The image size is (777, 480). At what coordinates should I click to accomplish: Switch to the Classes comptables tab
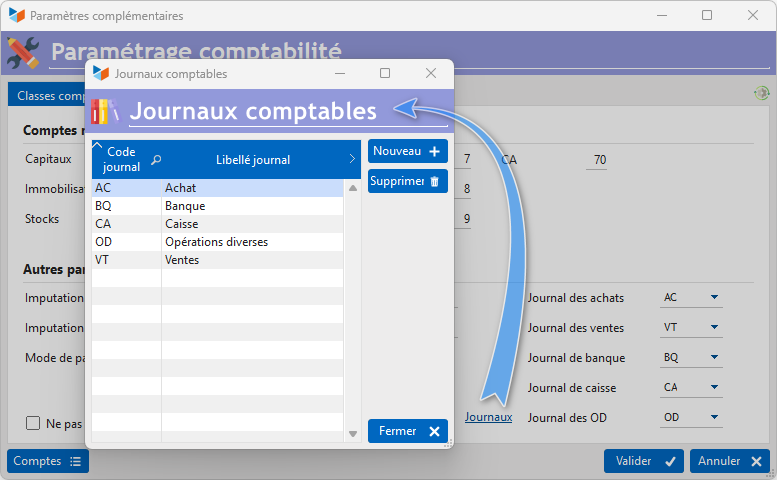46,96
